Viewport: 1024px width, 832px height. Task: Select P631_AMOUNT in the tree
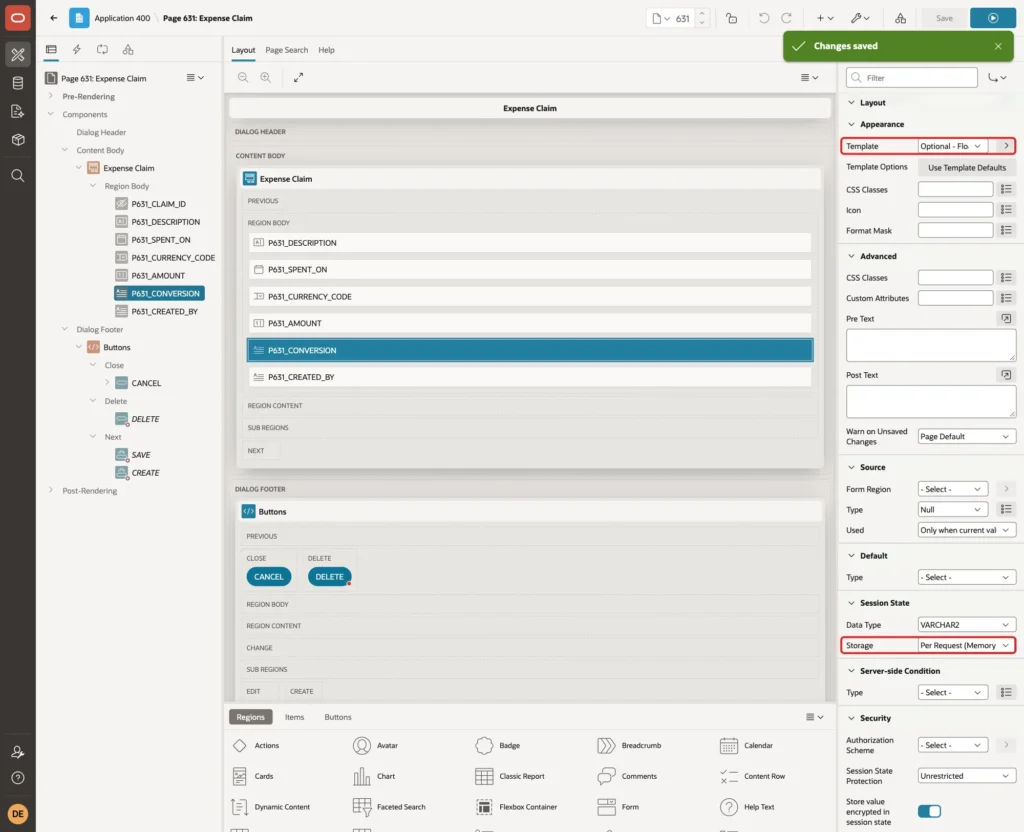[158, 276]
